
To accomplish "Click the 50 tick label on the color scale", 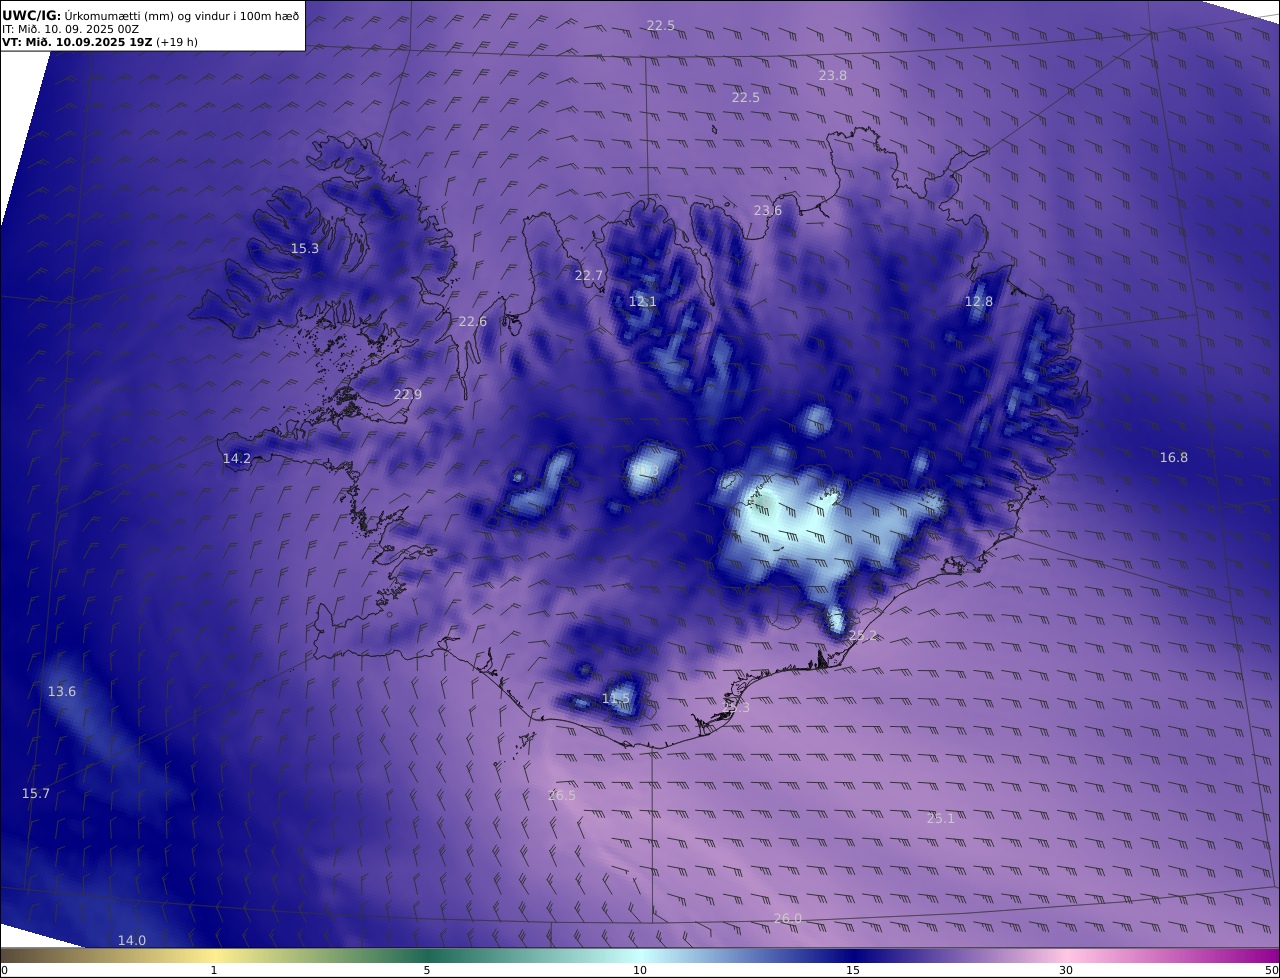I will (x=1271, y=970).
